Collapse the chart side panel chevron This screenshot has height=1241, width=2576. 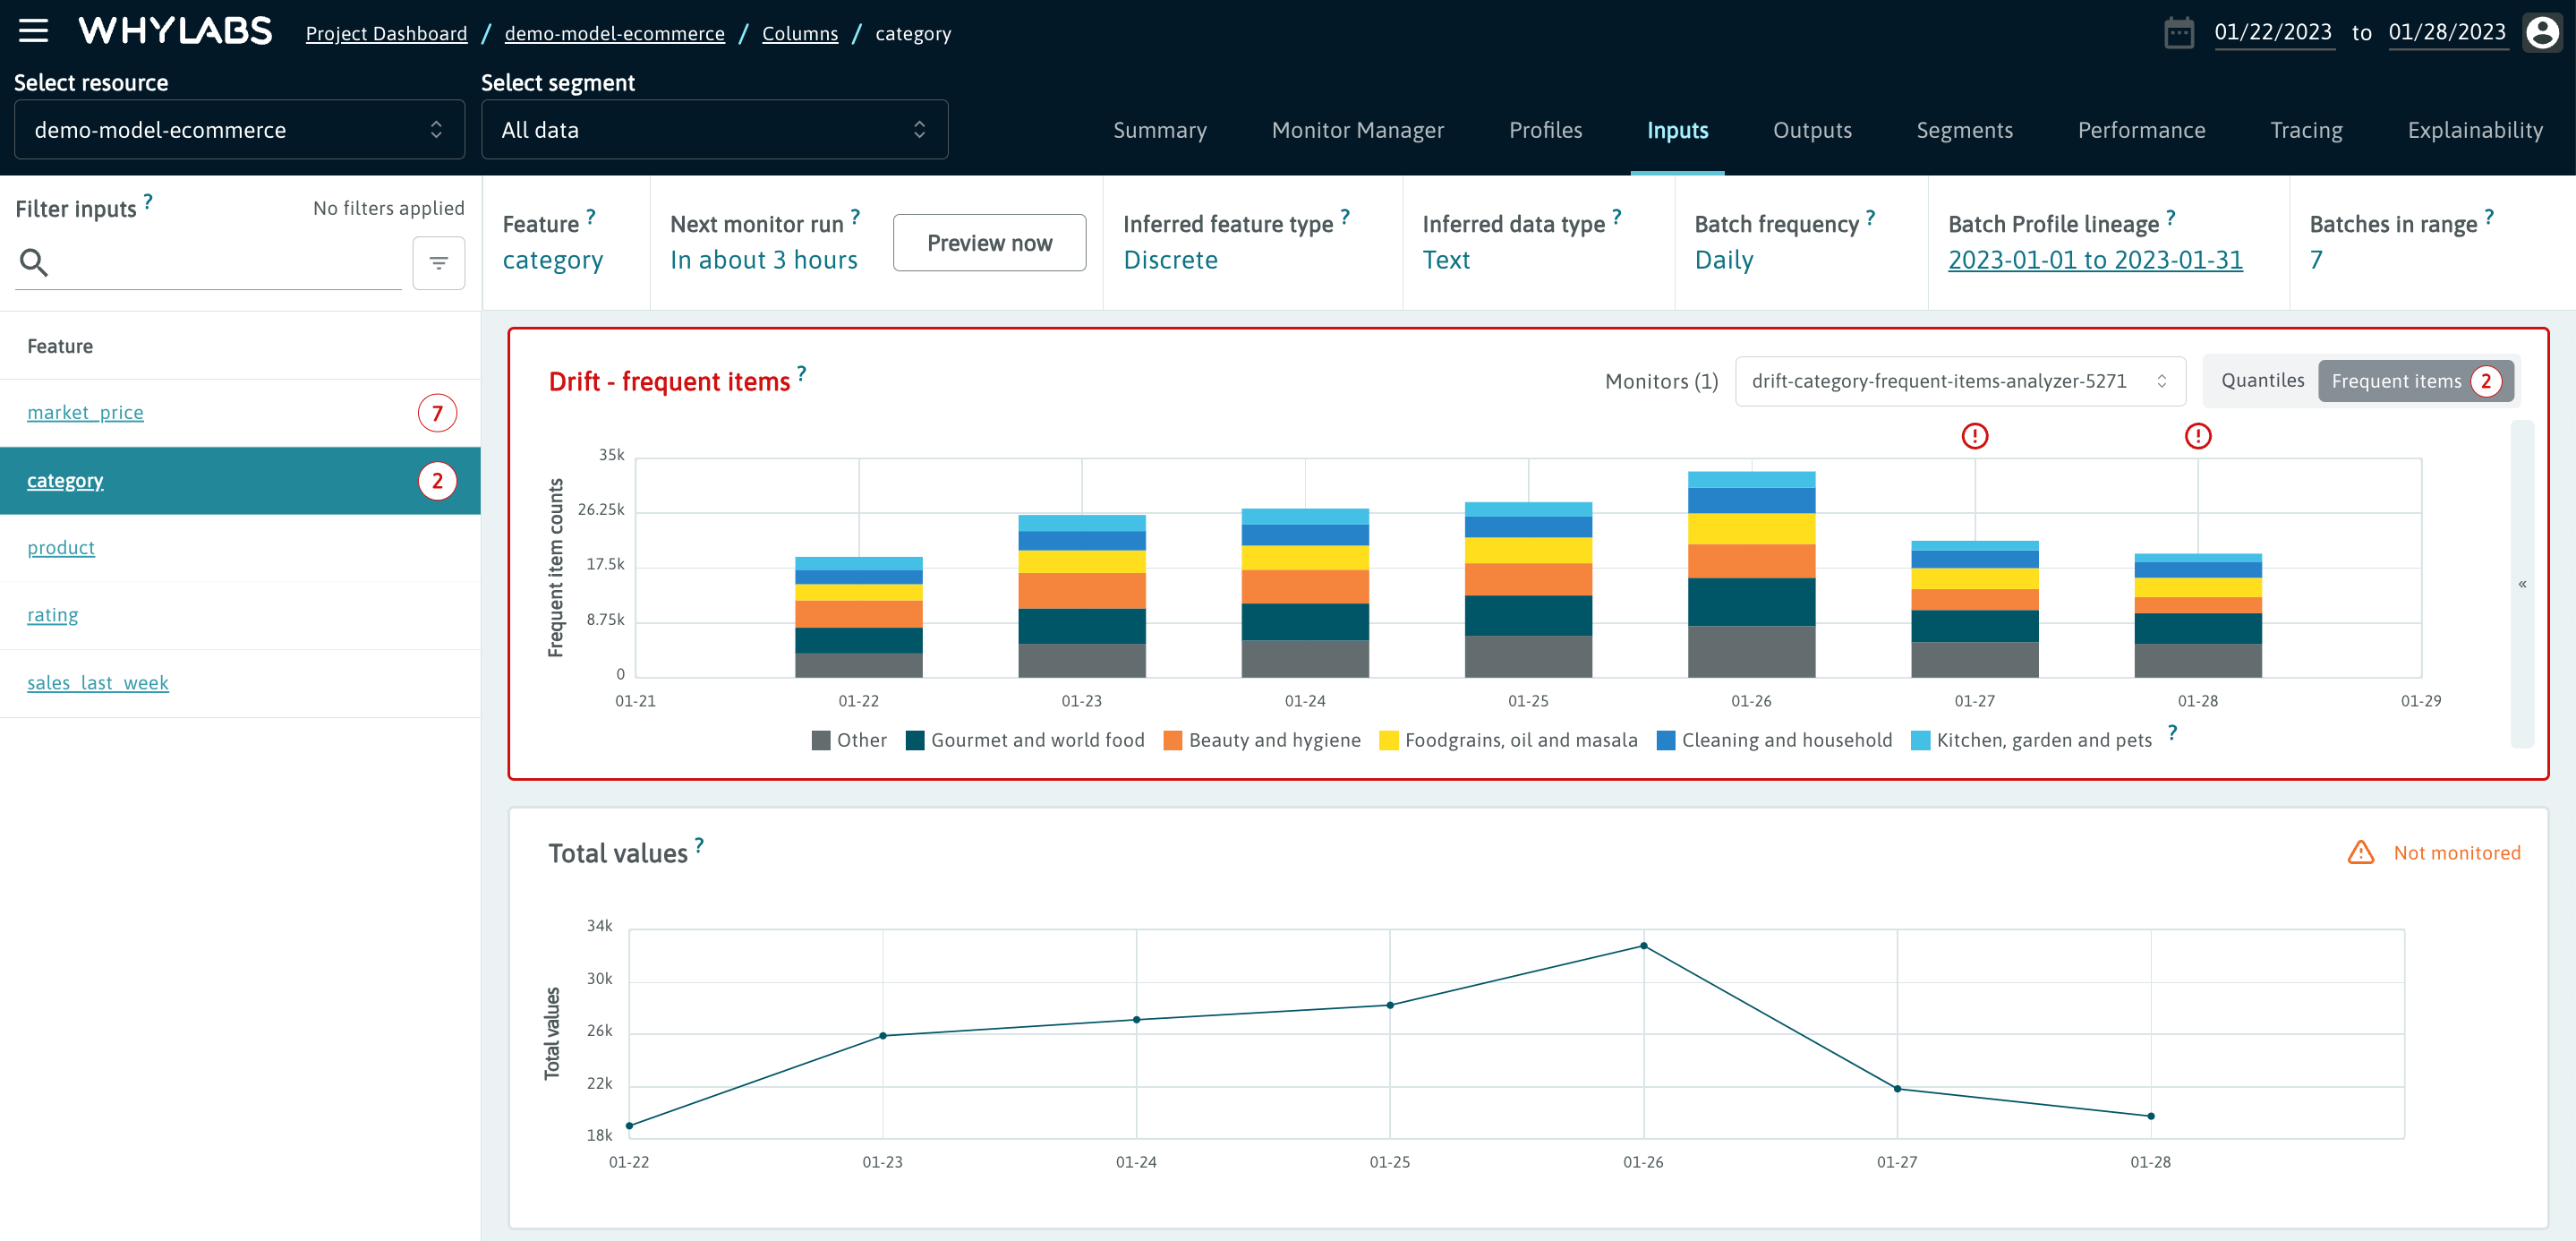[x=2521, y=584]
